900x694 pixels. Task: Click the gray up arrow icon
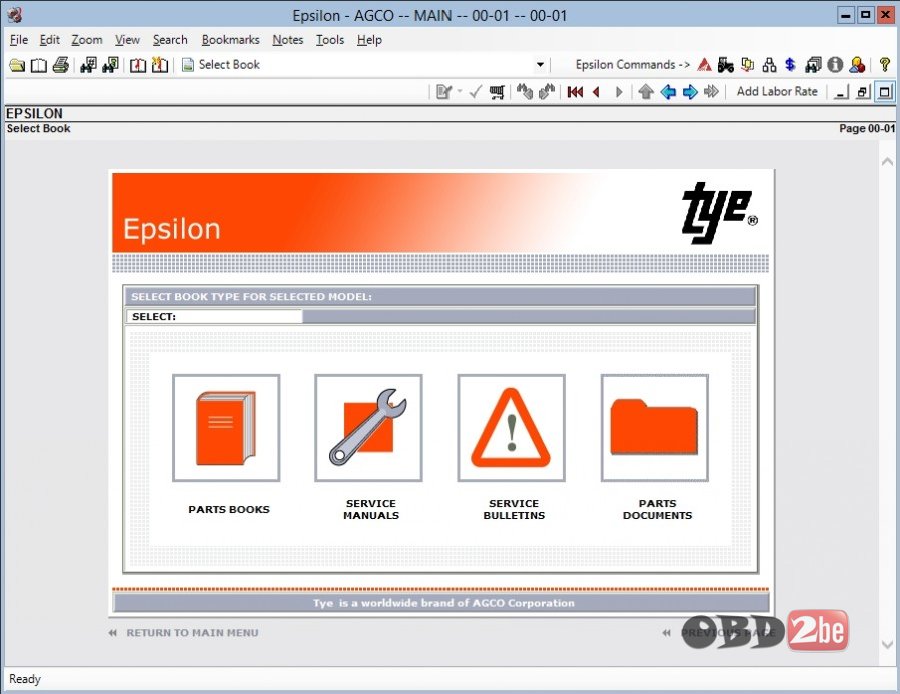[x=646, y=92]
